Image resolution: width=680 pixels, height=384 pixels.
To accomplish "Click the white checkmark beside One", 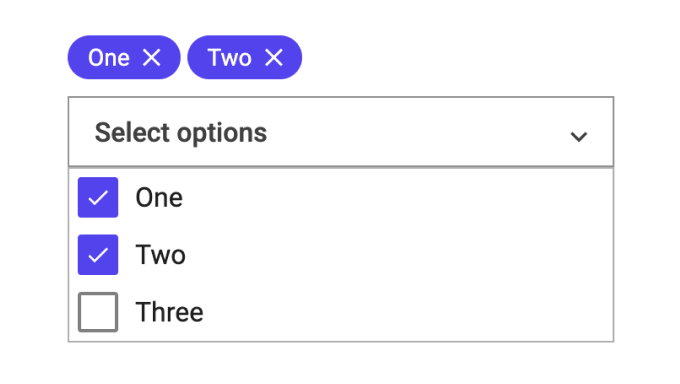I will point(98,198).
